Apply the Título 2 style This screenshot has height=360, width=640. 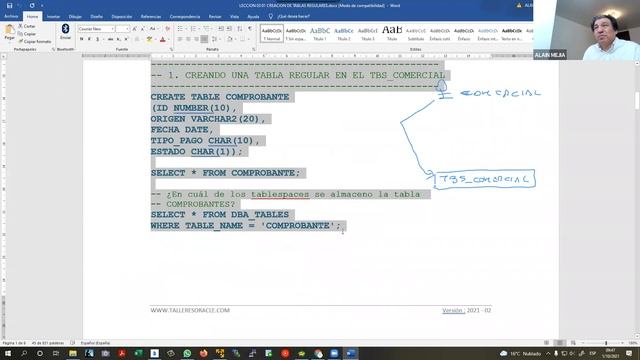pyautogui.click(x=344, y=33)
